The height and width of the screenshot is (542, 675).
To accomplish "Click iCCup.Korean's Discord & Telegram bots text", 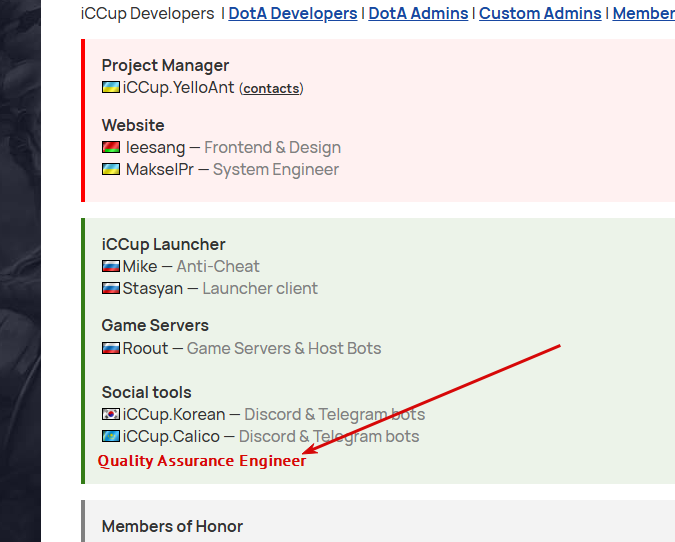I will pos(334,415).
